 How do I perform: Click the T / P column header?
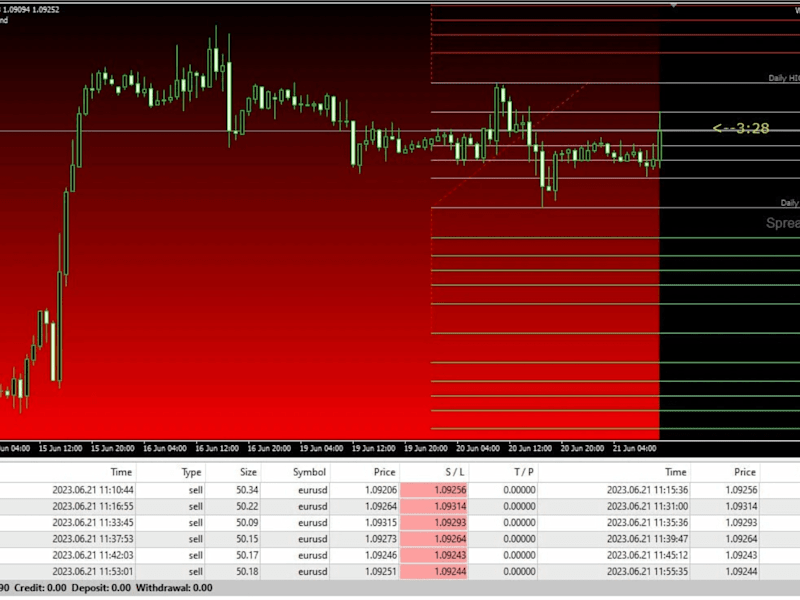coord(523,472)
